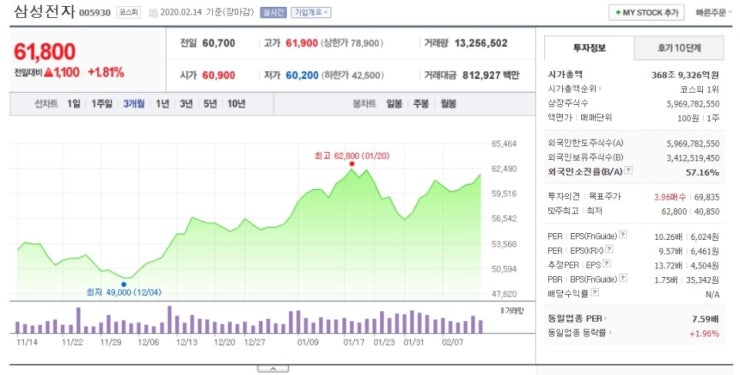
Task: Open help icon beside 외국인소진율(B/A)
Action: pos(628,171)
